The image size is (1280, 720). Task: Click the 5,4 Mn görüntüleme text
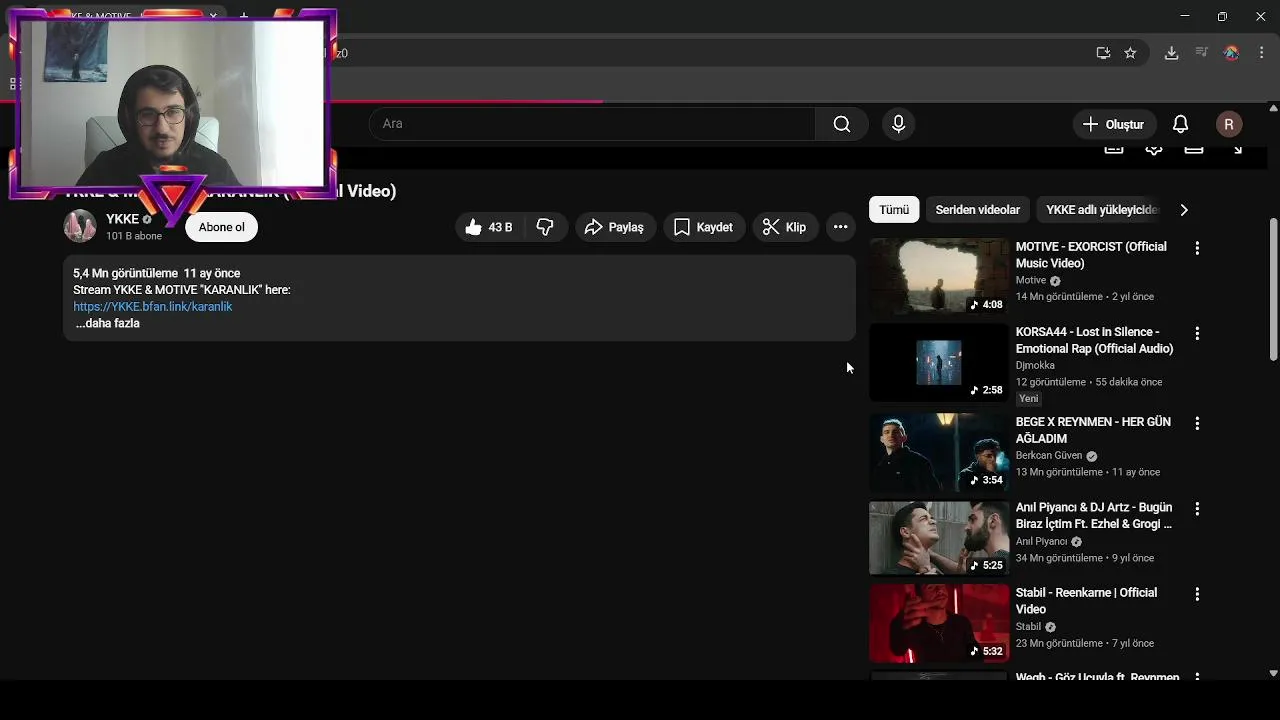point(125,273)
